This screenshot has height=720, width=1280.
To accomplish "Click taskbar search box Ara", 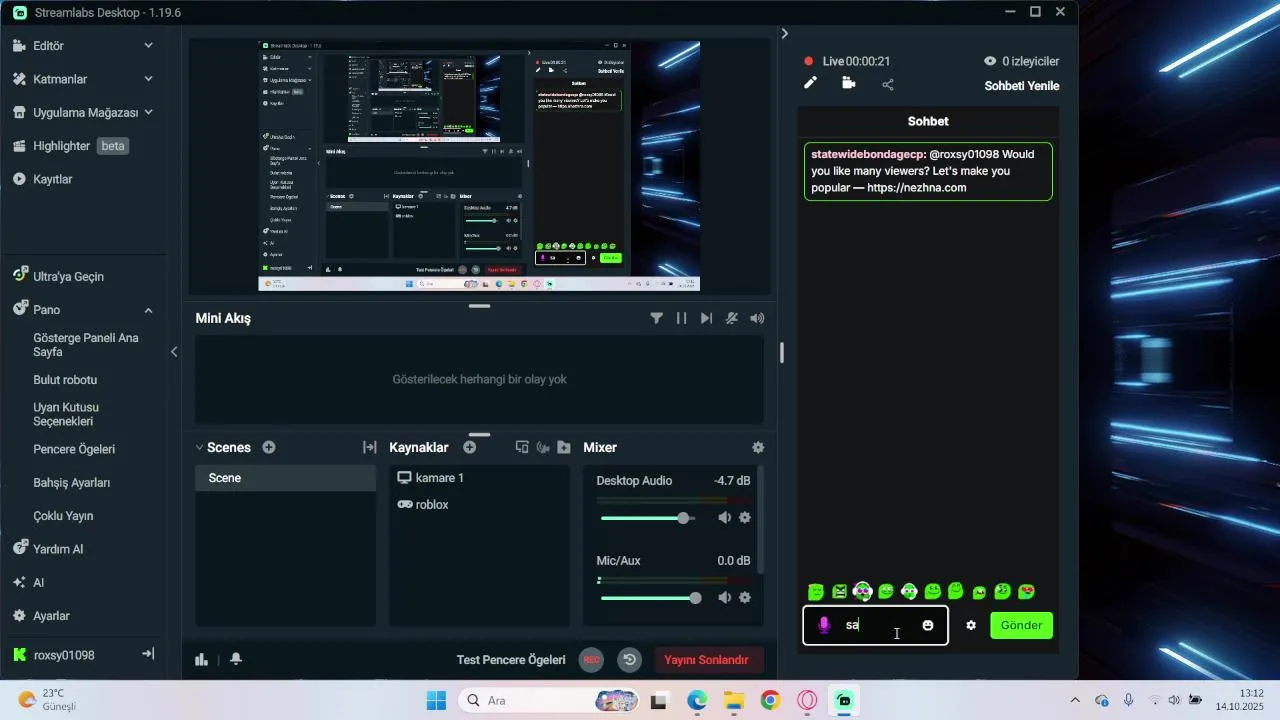I will click(548, 700).
